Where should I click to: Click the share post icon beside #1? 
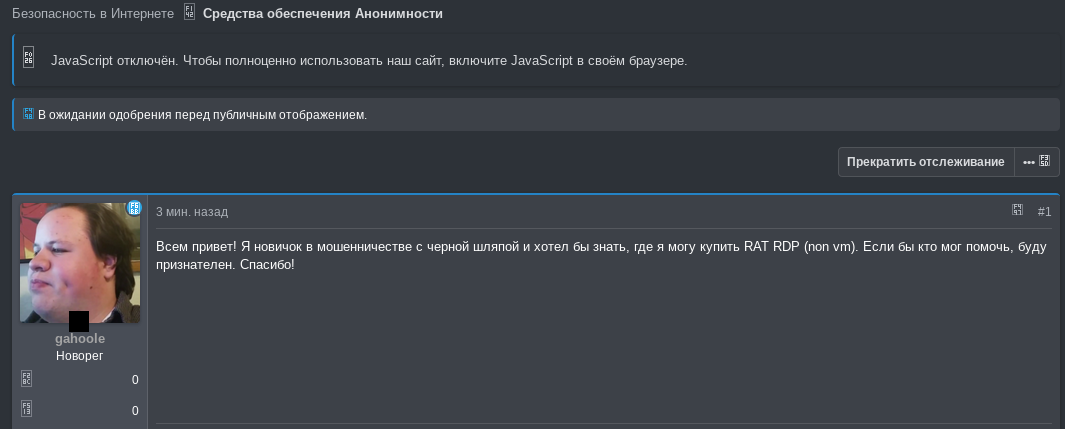[1017, 210]
